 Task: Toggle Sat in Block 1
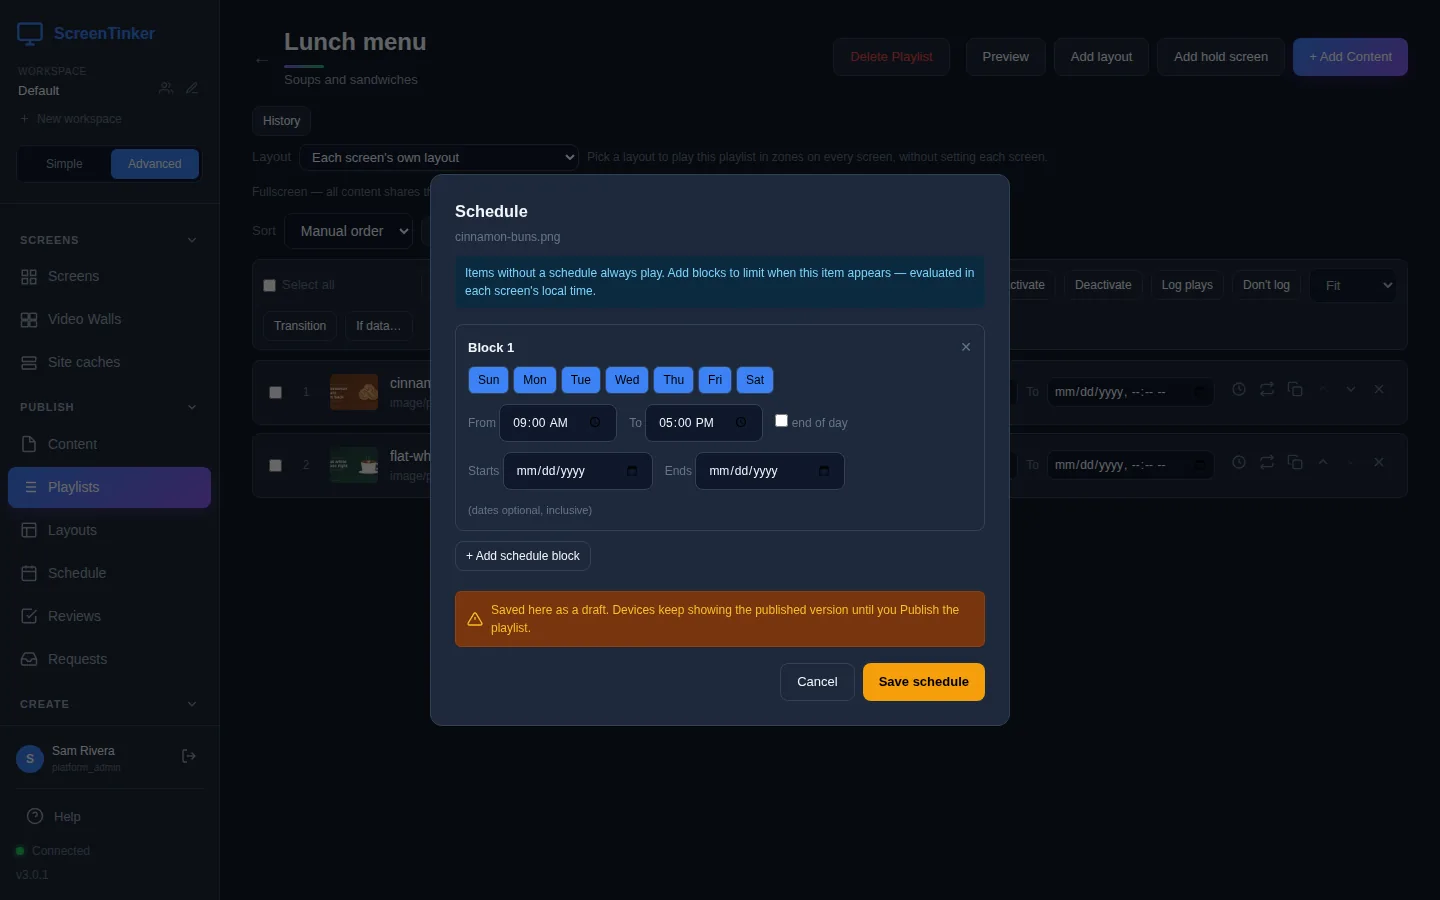[x=755, y=380]
